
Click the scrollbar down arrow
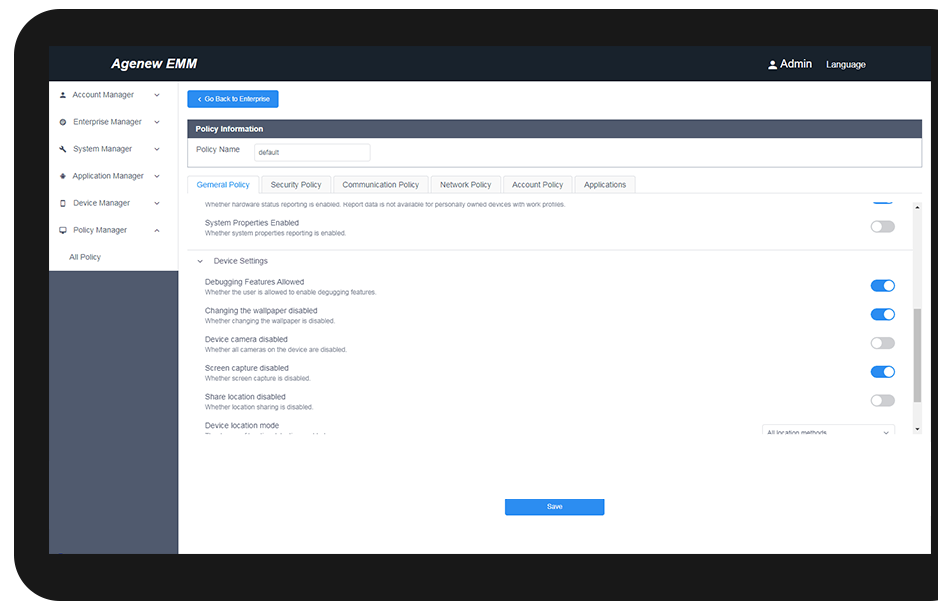coord(917,429)
